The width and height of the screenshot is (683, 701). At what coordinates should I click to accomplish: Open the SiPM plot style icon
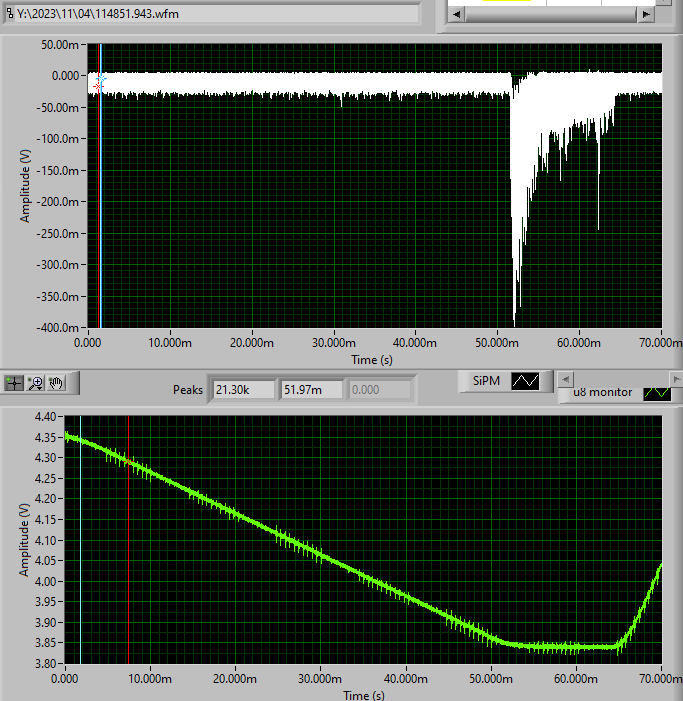(x=525, y=381)
